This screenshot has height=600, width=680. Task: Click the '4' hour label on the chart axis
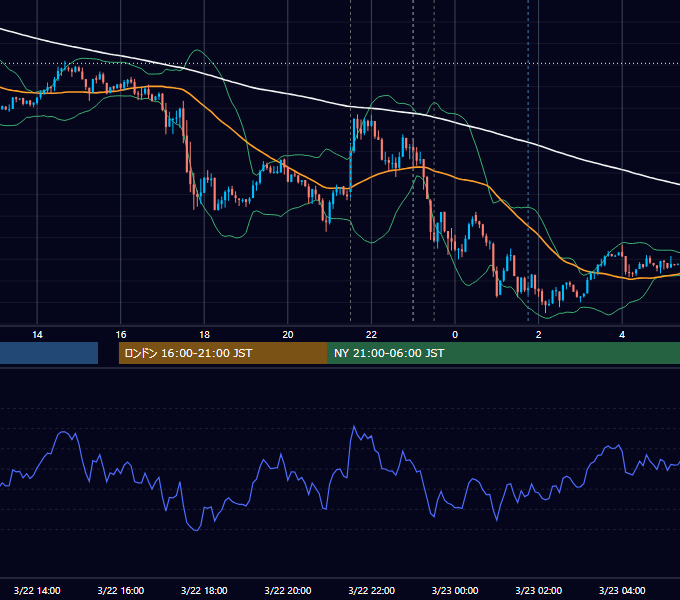(622, 335)
